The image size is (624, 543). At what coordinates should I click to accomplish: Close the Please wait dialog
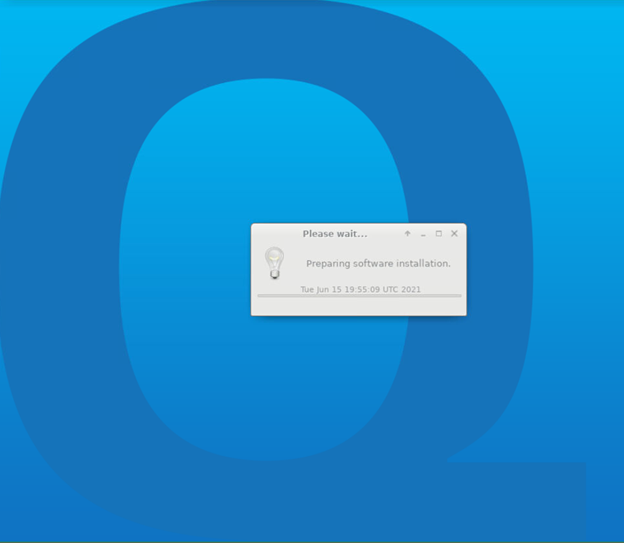454,234
